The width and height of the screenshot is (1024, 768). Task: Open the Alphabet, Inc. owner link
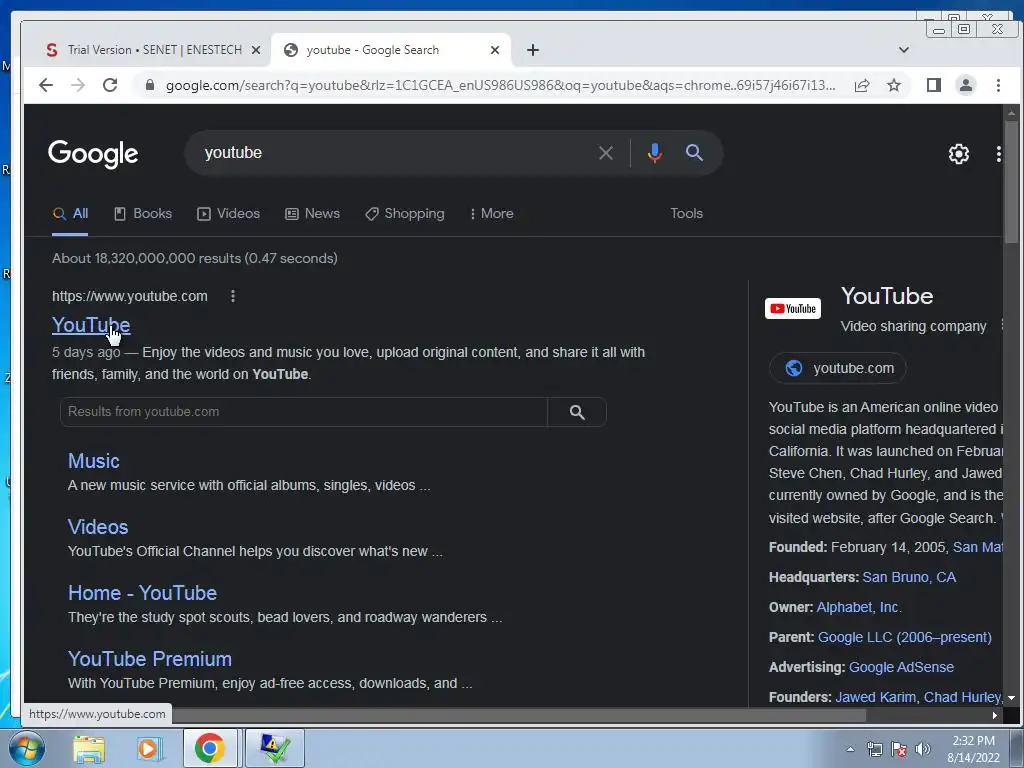(858, 607)
